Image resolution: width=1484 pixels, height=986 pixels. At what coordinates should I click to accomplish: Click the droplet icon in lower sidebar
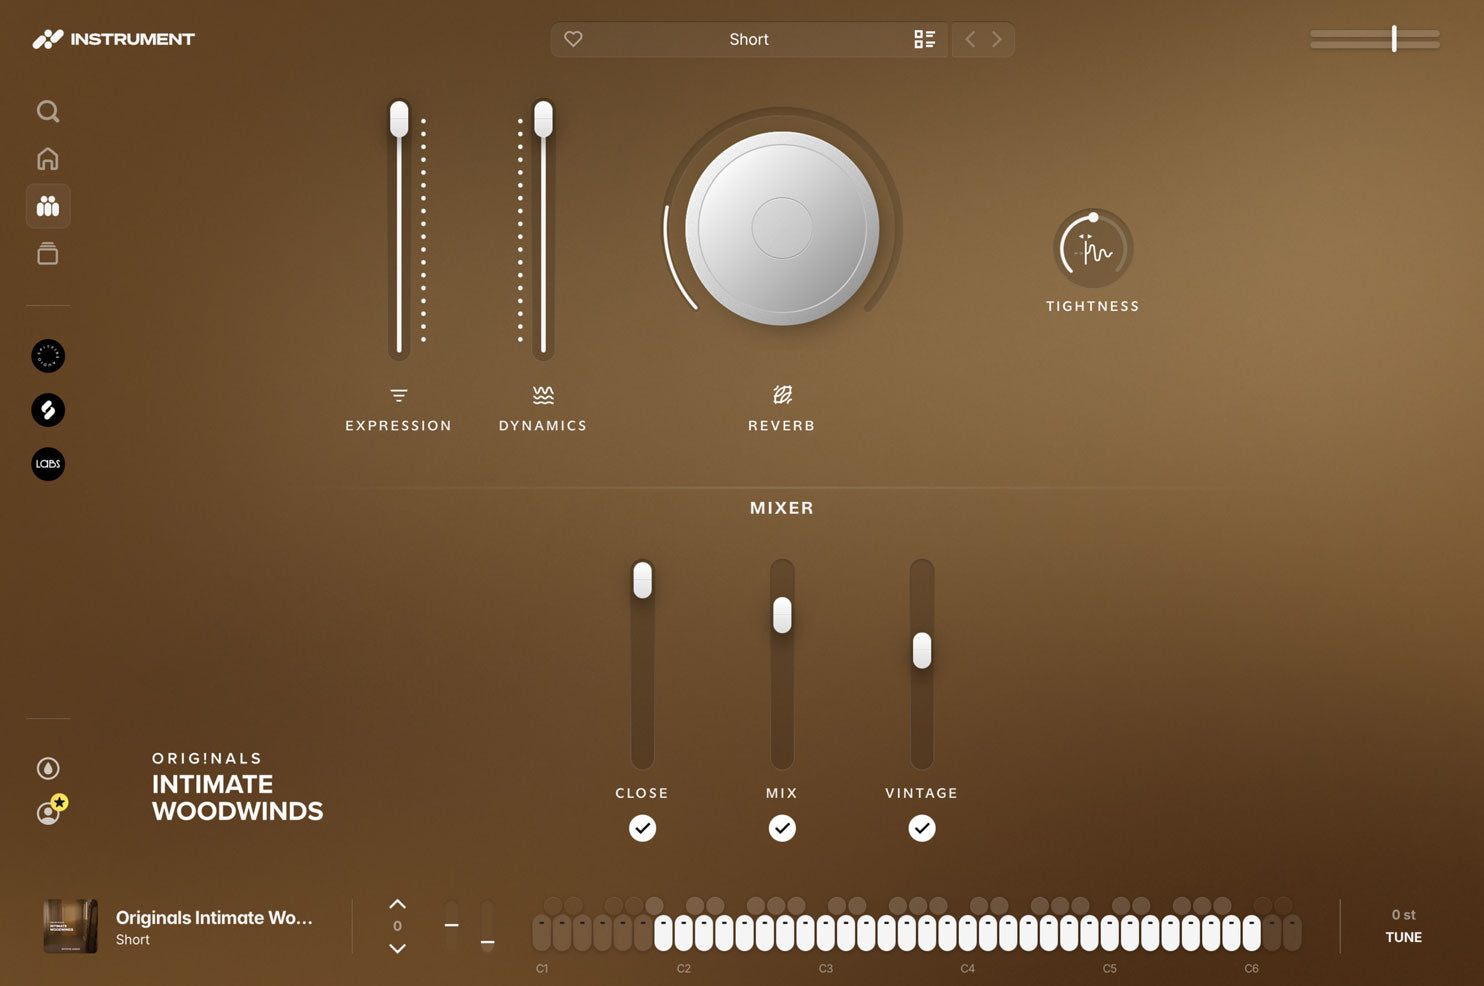pos(48,768)
